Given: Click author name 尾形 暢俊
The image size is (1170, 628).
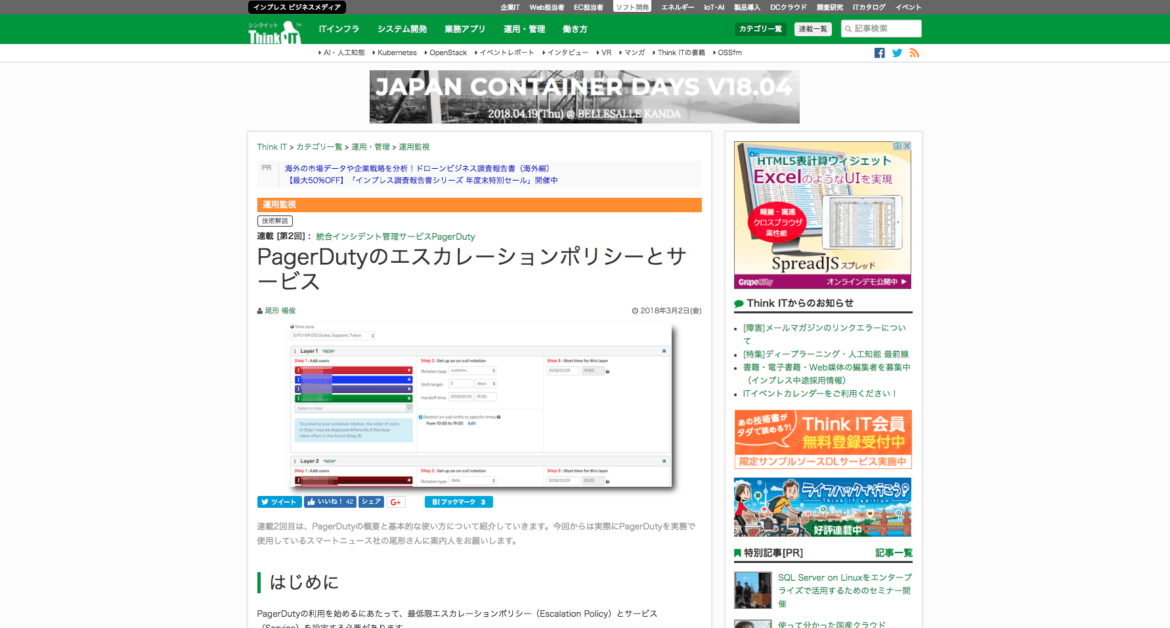Looking at the screenshot, I should (280, 311).
